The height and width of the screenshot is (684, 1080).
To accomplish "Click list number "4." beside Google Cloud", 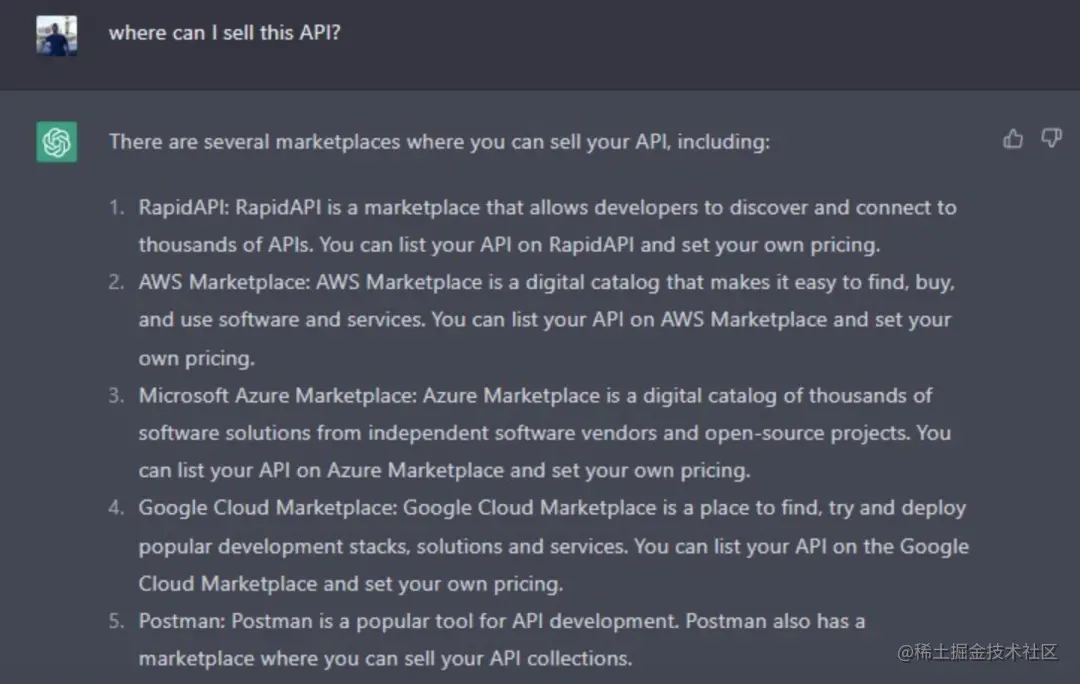I will pyautogui.click(x=116, y=508).
